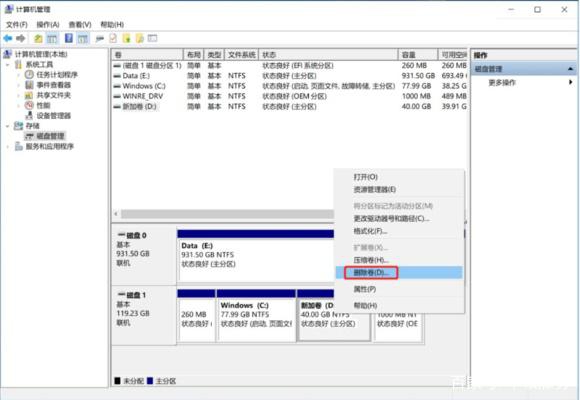This screenshot has width=580, height=400.
Task: Click the forward arrow toolbar icon
Action: pos(21,38)
